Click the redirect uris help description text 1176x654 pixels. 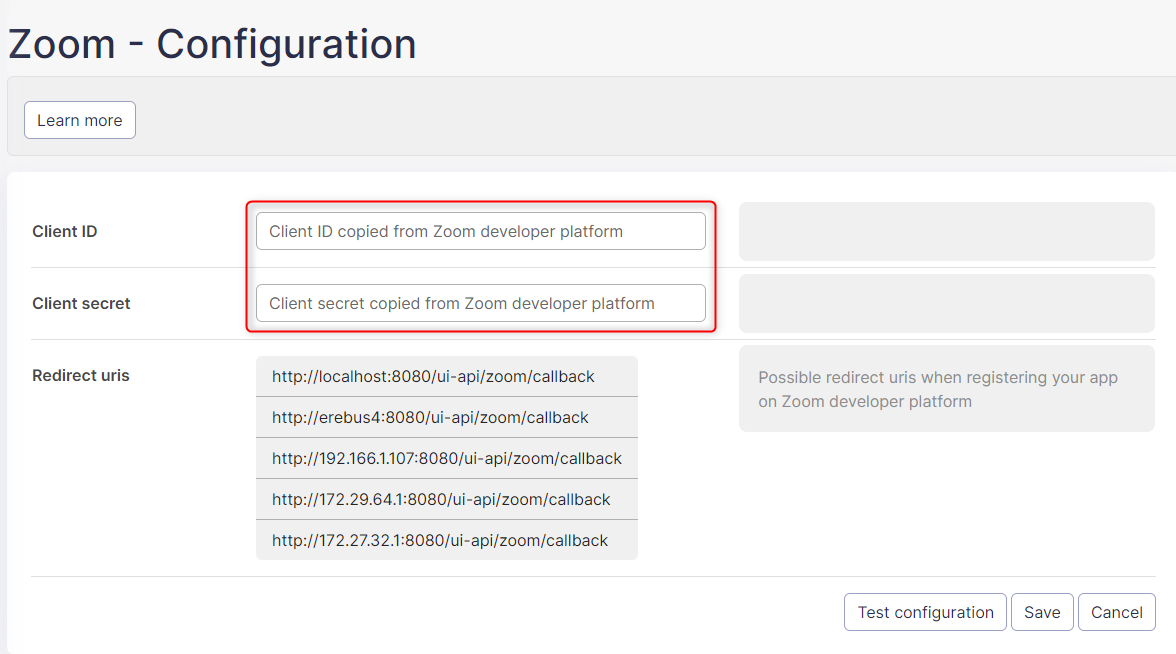coord(938,390)
